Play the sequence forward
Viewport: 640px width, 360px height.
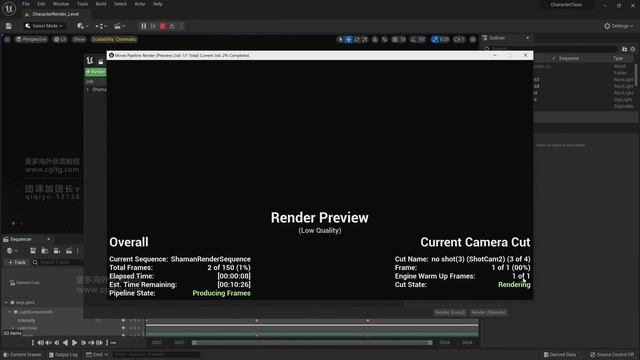75,343
